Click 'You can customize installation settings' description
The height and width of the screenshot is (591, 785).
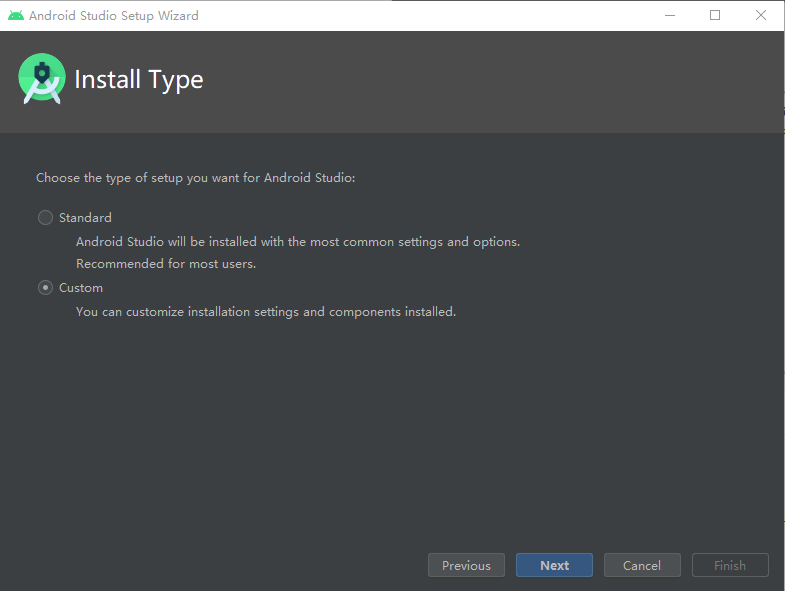pos(266,312)
